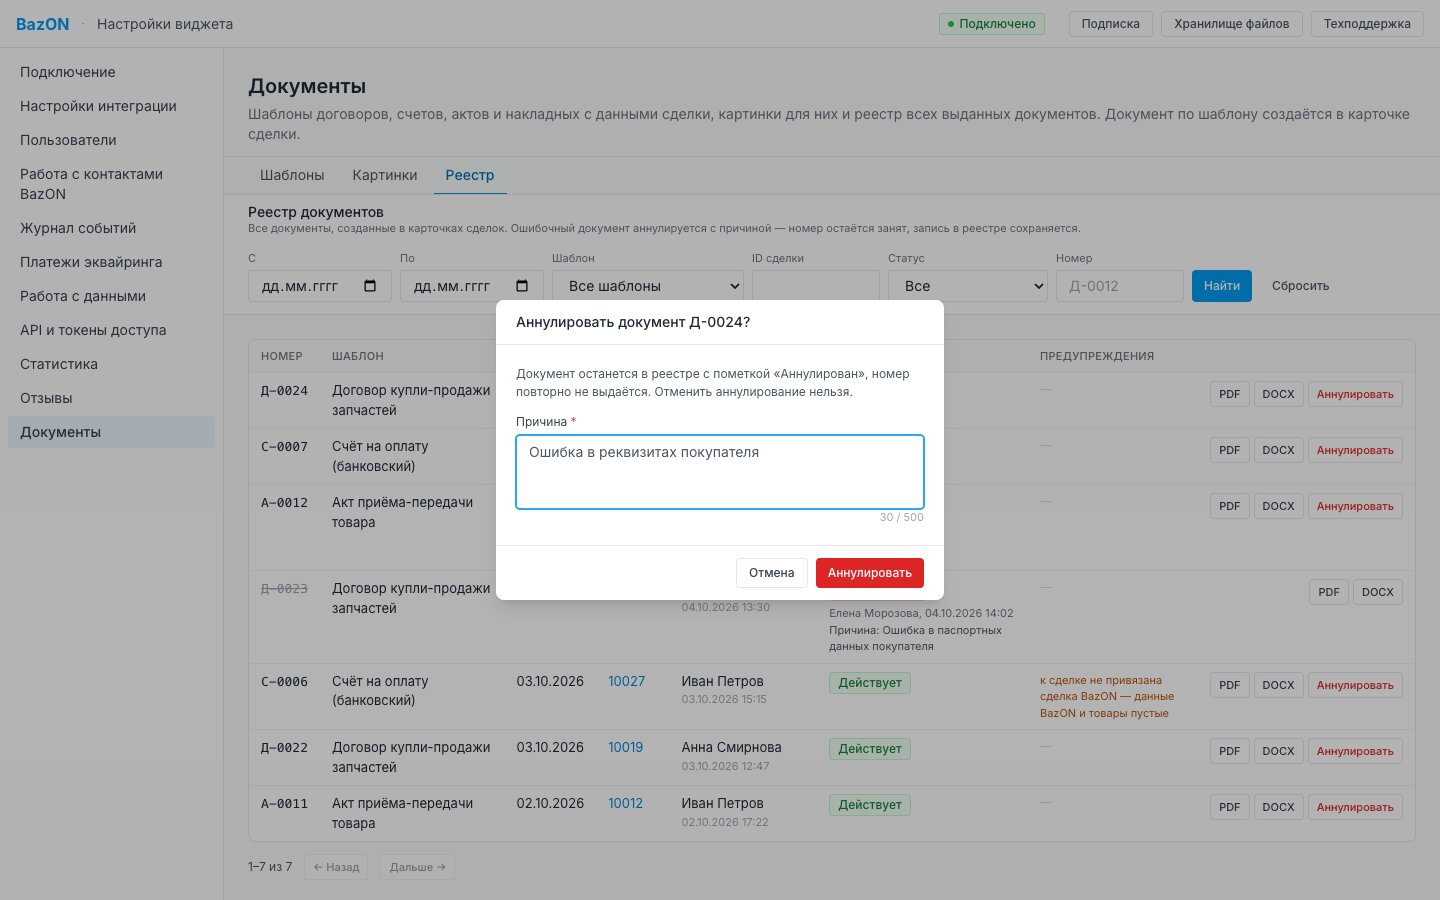Download DOCX for document С-0006
The width and height of the screenshot is (1440, 900).
point(1278,685)
